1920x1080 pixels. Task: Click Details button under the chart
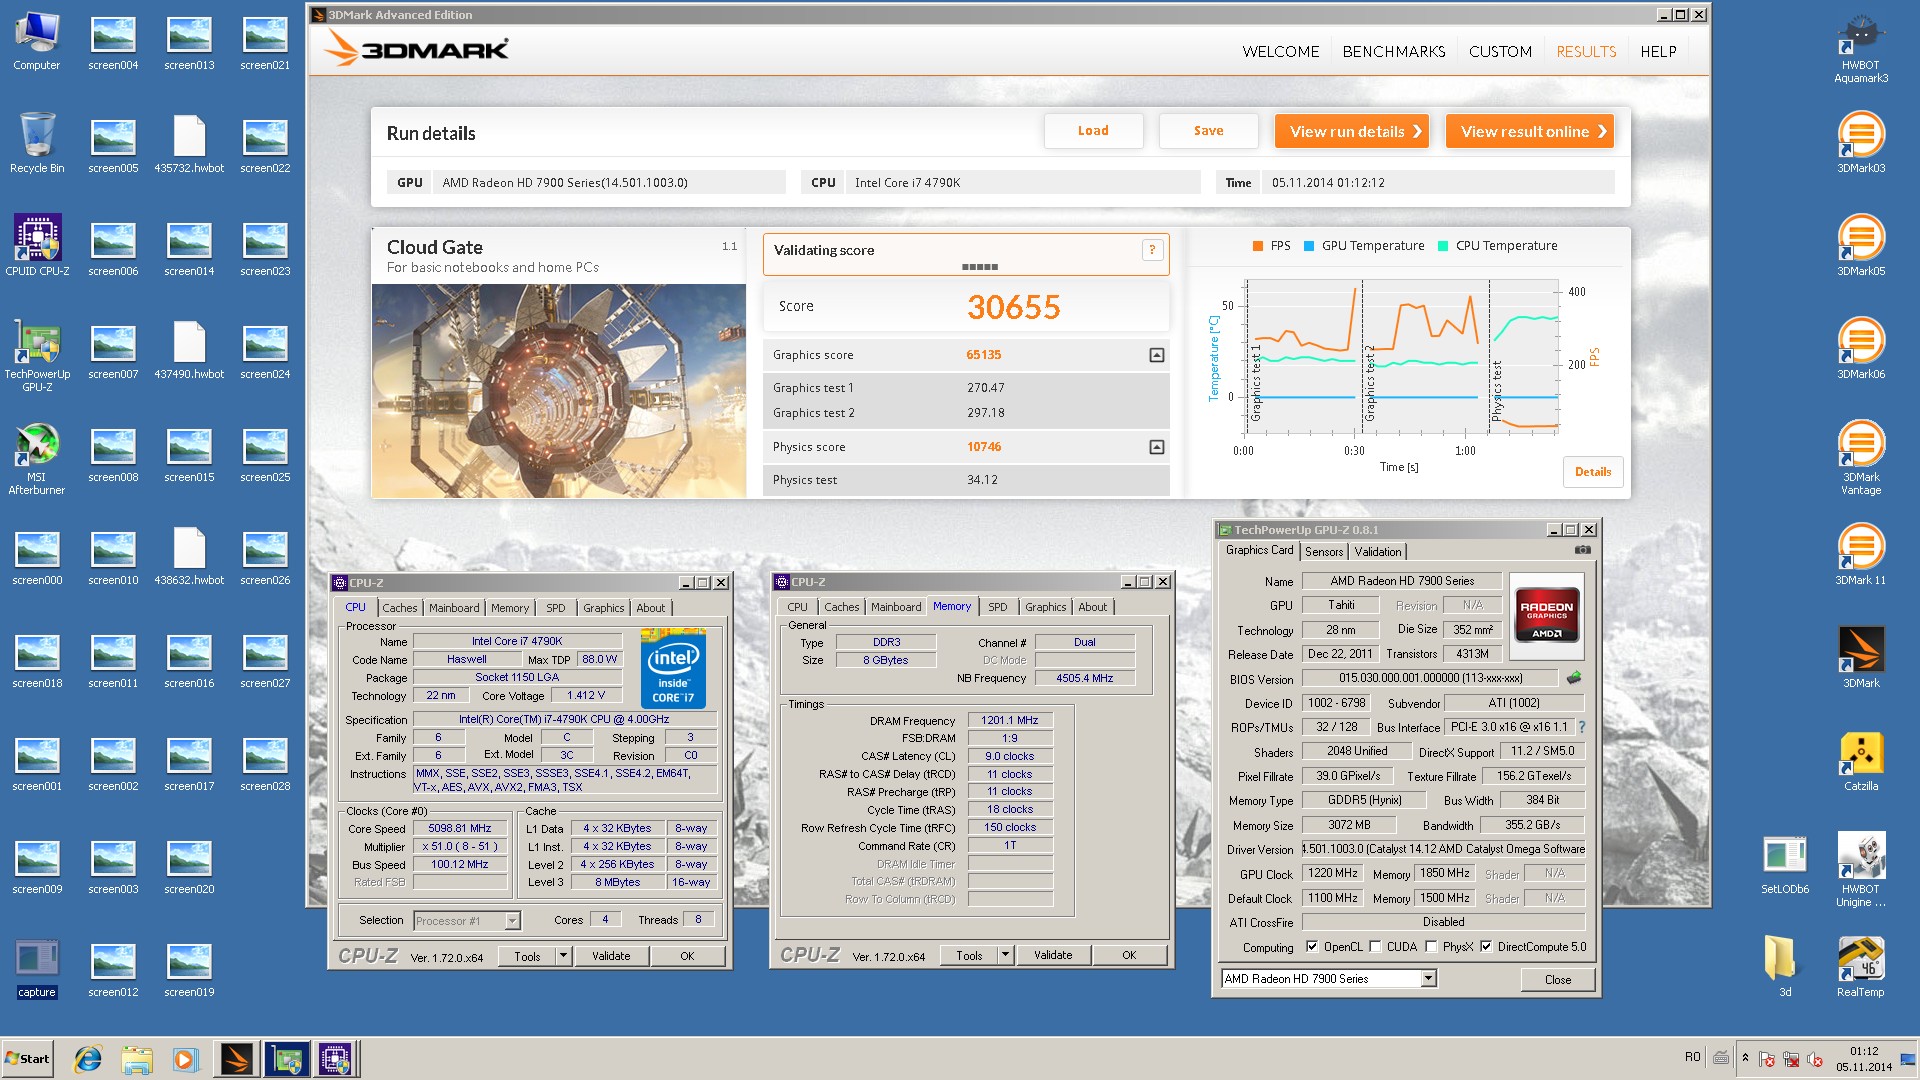pos(1593,472)
